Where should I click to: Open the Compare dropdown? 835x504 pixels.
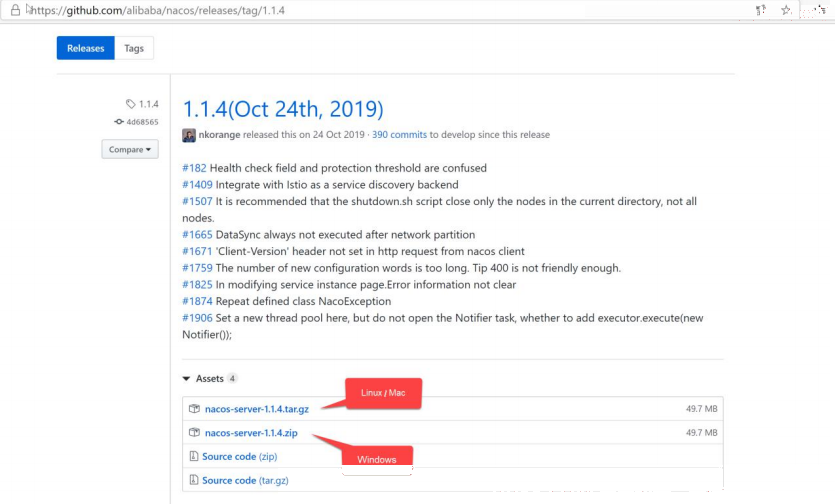pyautogui.click(x=130, y=149)
